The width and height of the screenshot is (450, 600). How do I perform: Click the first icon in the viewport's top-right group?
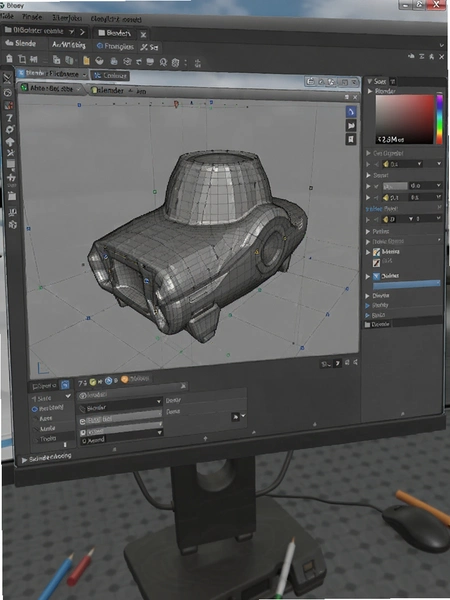(x=310, y=82)
